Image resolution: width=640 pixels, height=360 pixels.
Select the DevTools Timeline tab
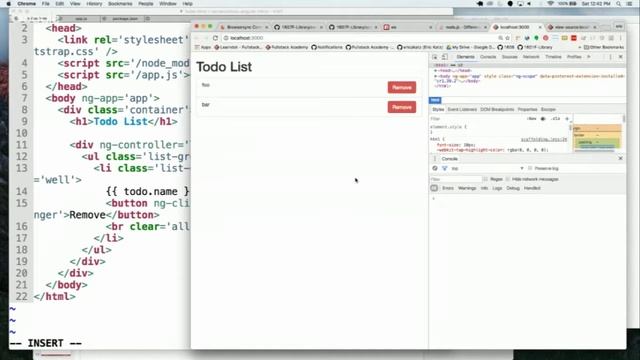553,57
